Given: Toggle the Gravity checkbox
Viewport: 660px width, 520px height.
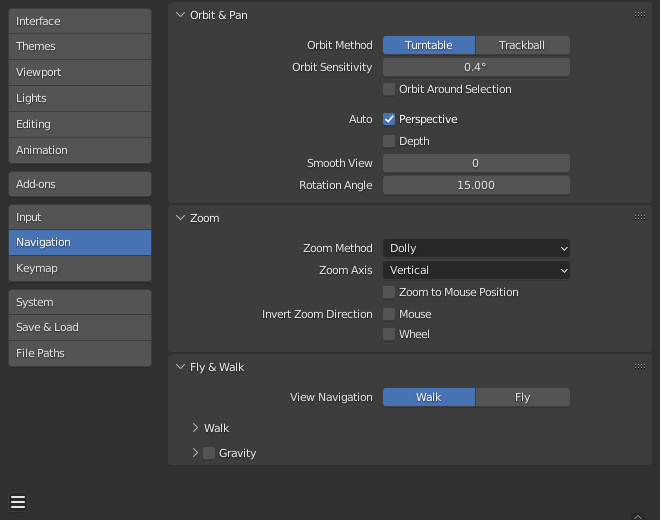Looking at the screenshot, I should 209,453.
